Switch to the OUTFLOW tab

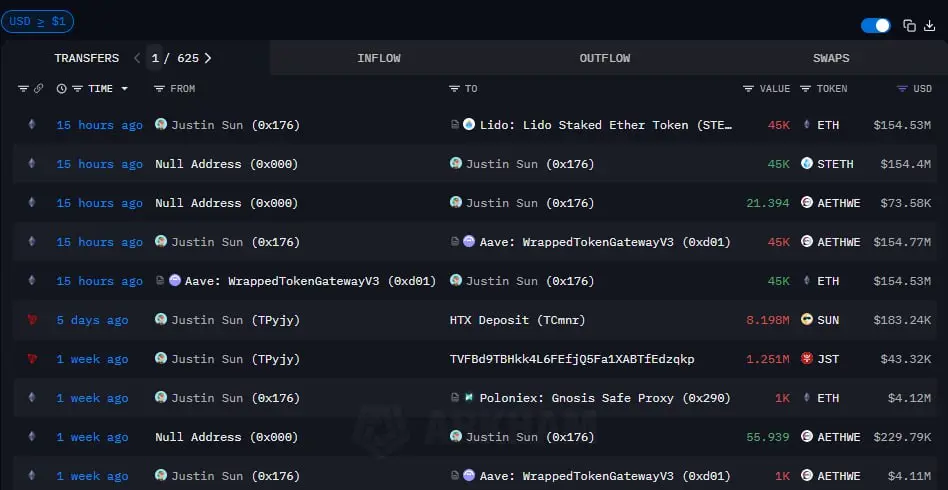(x=605, y=58)
